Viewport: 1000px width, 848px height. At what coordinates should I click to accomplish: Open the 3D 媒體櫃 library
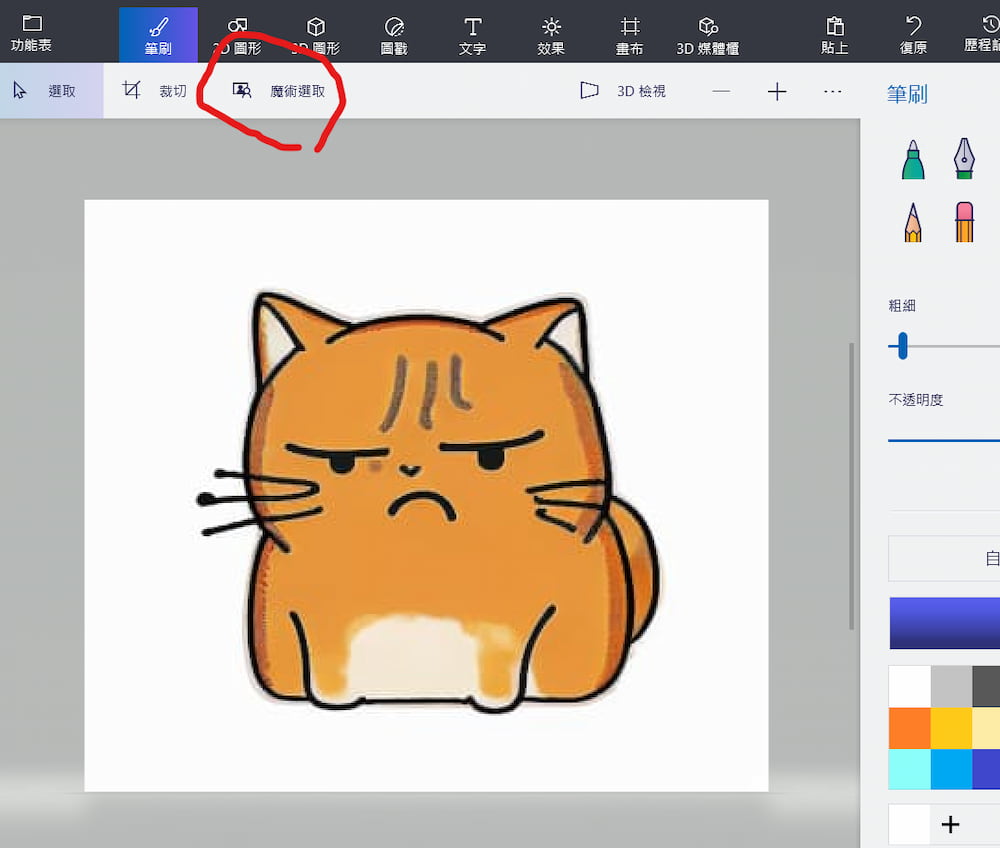pos(708,34)
